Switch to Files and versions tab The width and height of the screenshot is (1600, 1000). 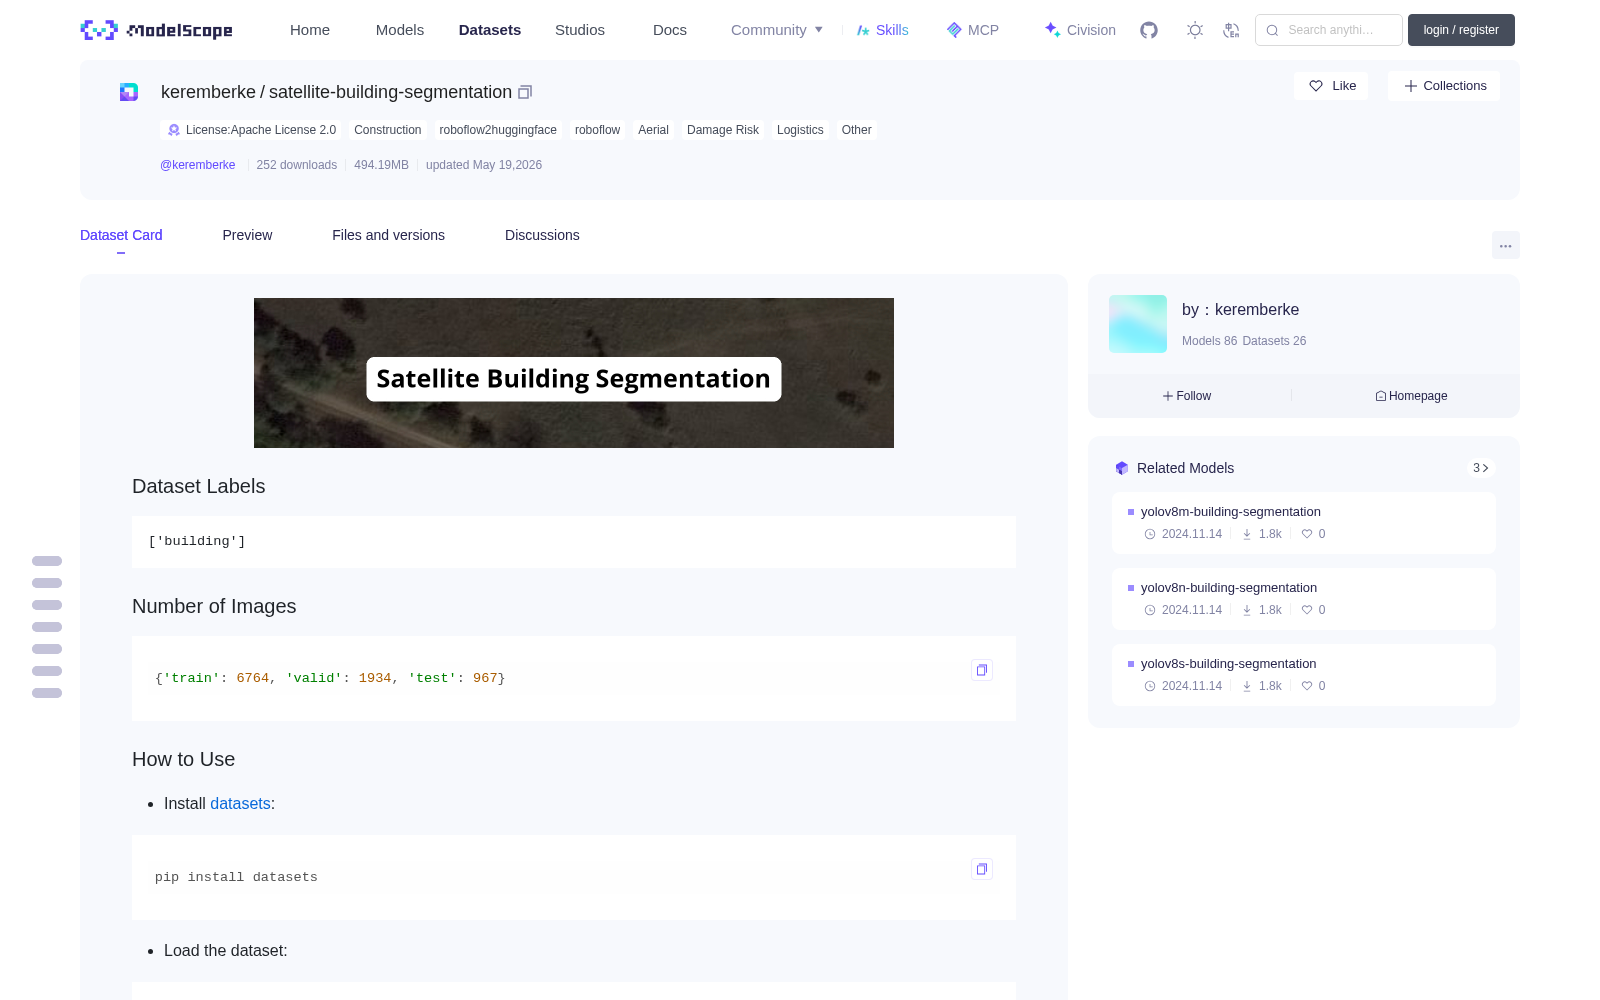tap(388, 235)
